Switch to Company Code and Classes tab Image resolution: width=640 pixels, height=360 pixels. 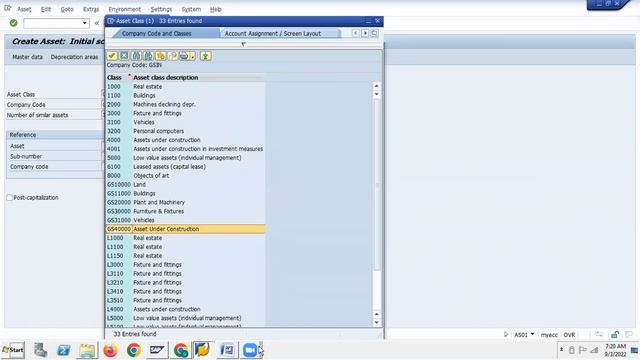point(157,33)
